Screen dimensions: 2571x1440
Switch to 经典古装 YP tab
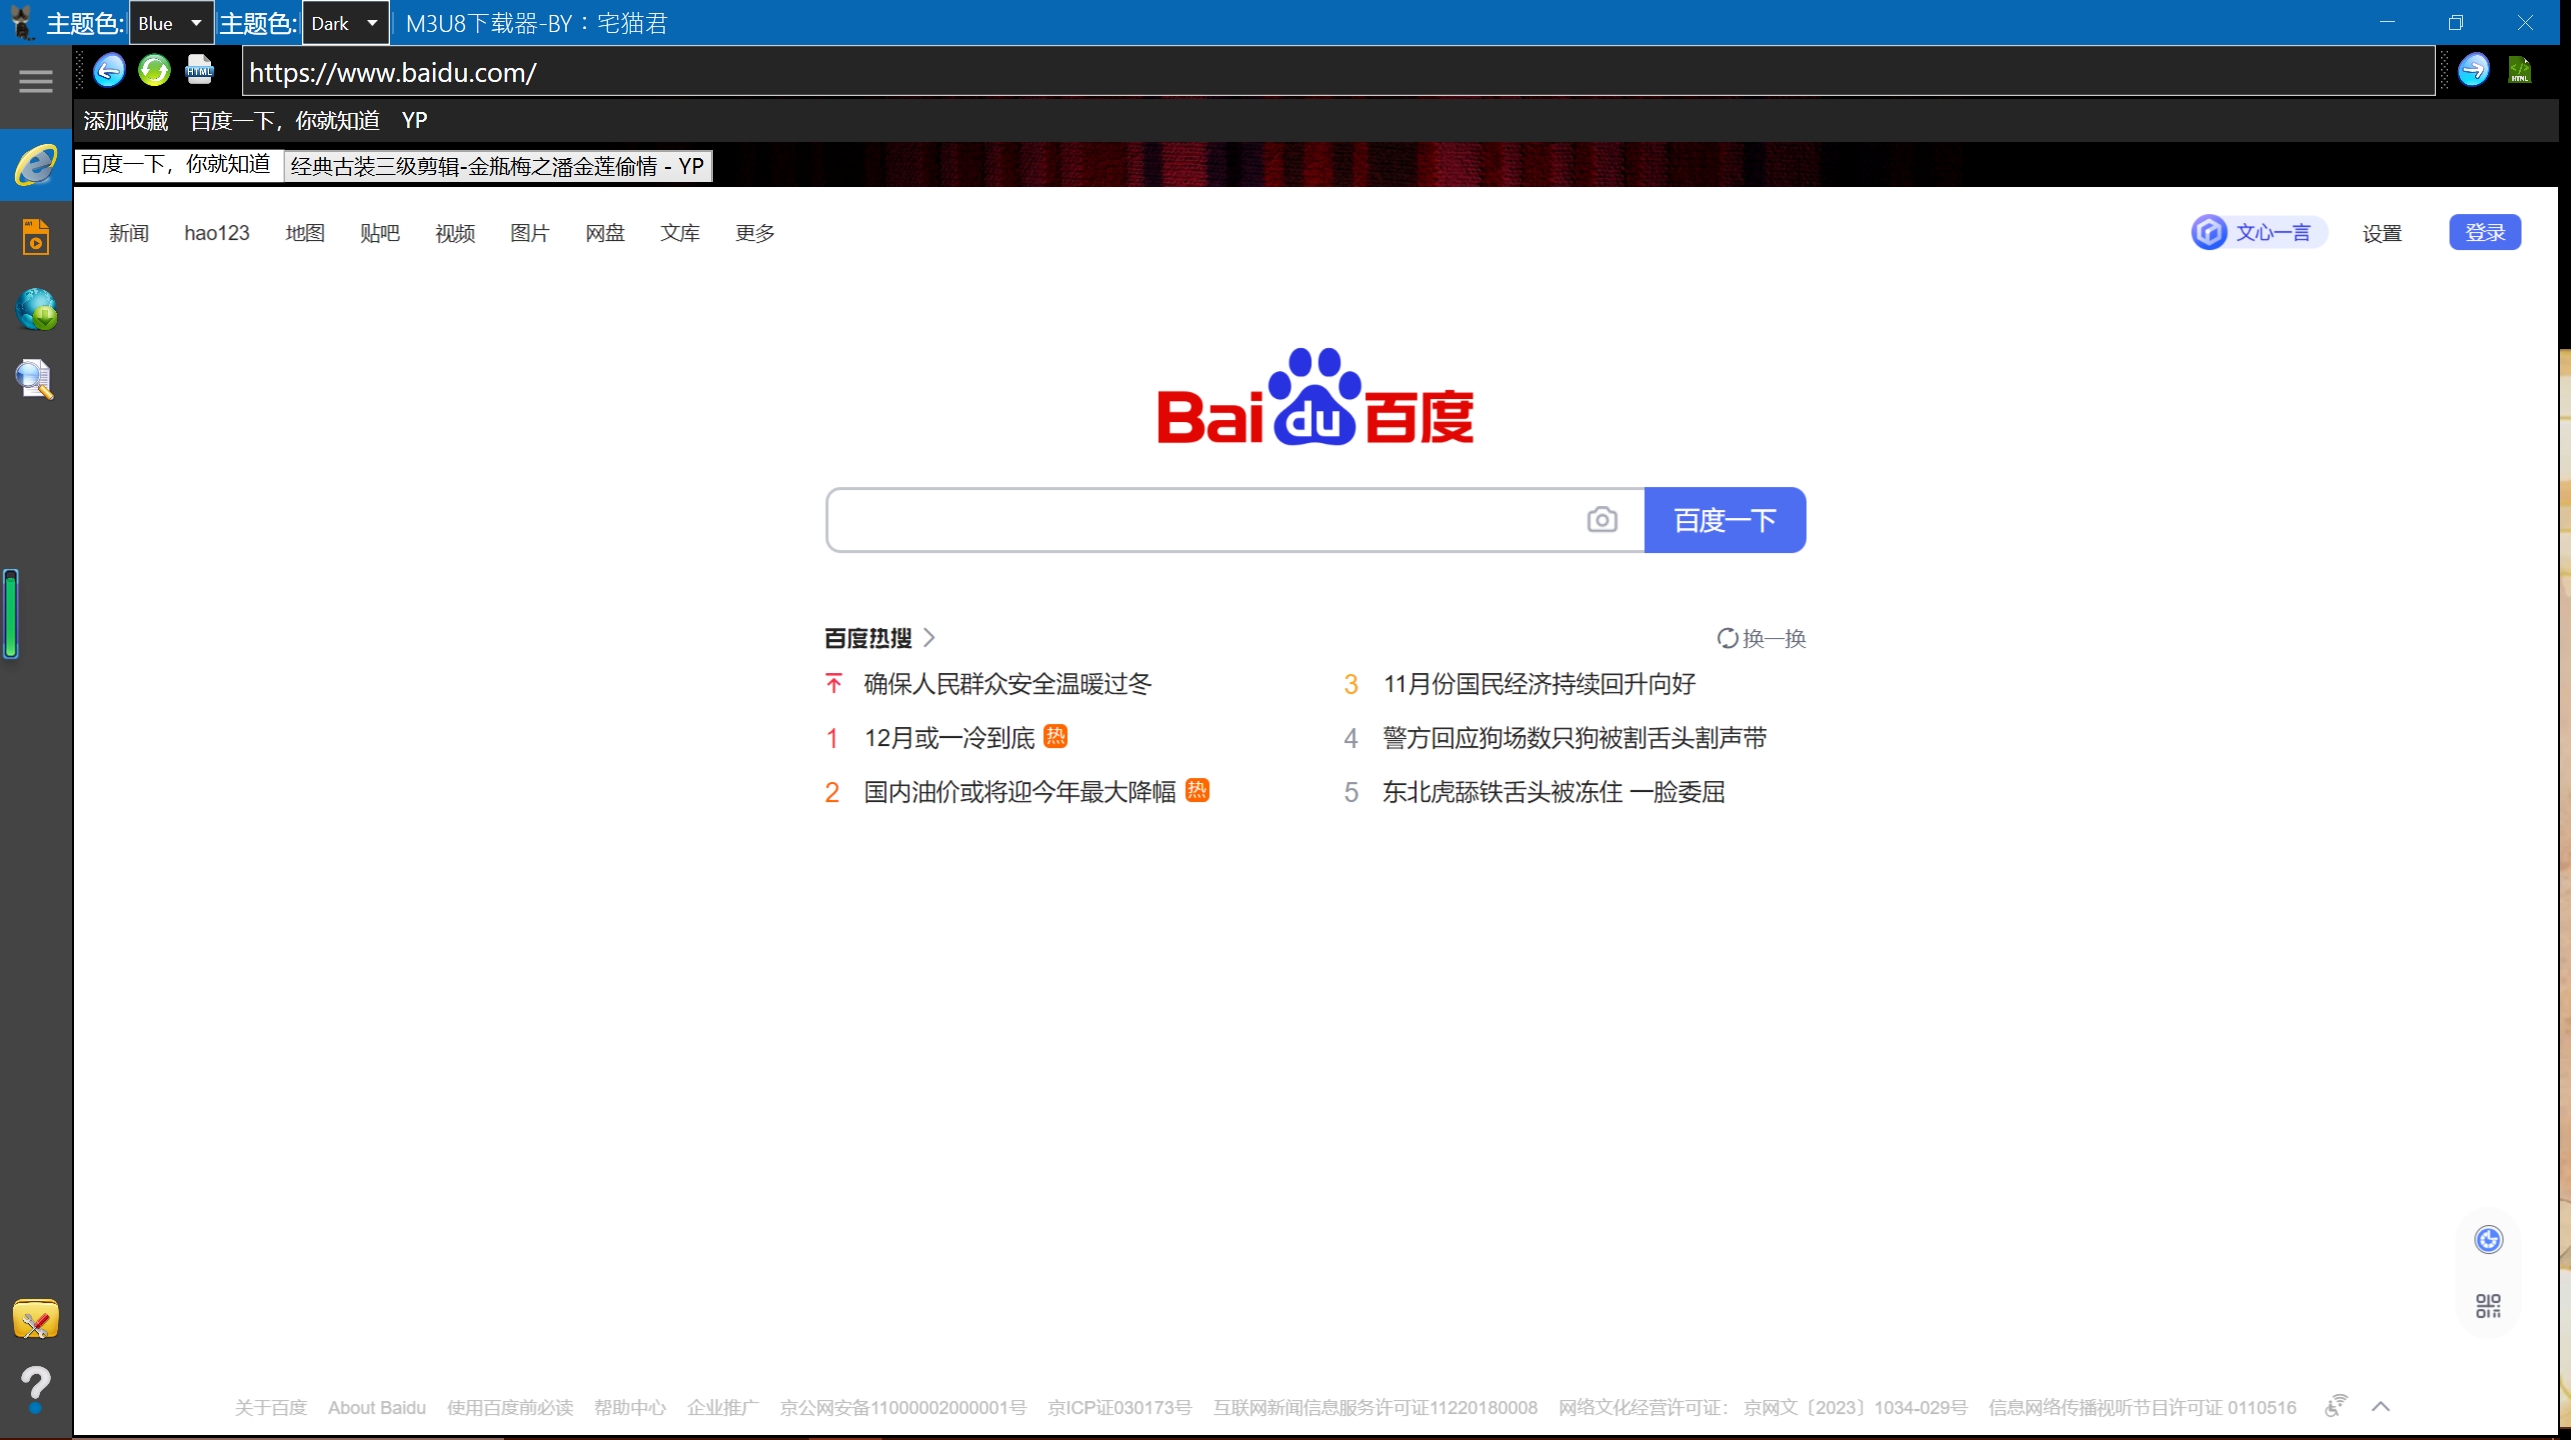click(498, 166)
